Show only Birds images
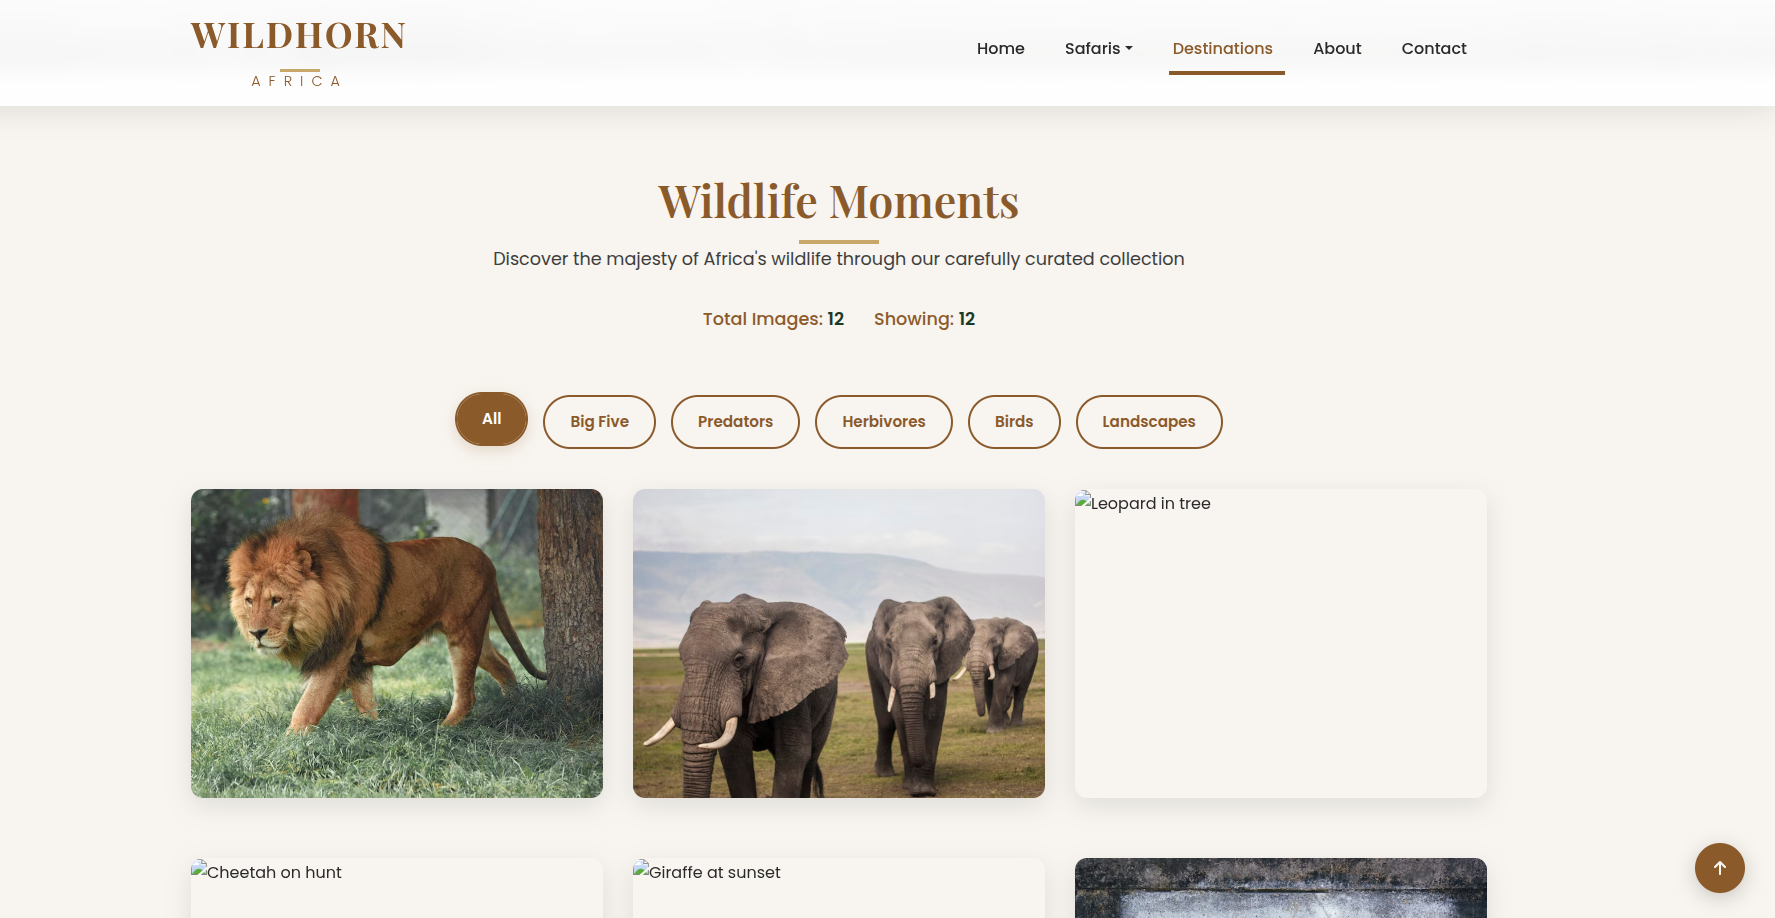 [x=1014, y=422]
